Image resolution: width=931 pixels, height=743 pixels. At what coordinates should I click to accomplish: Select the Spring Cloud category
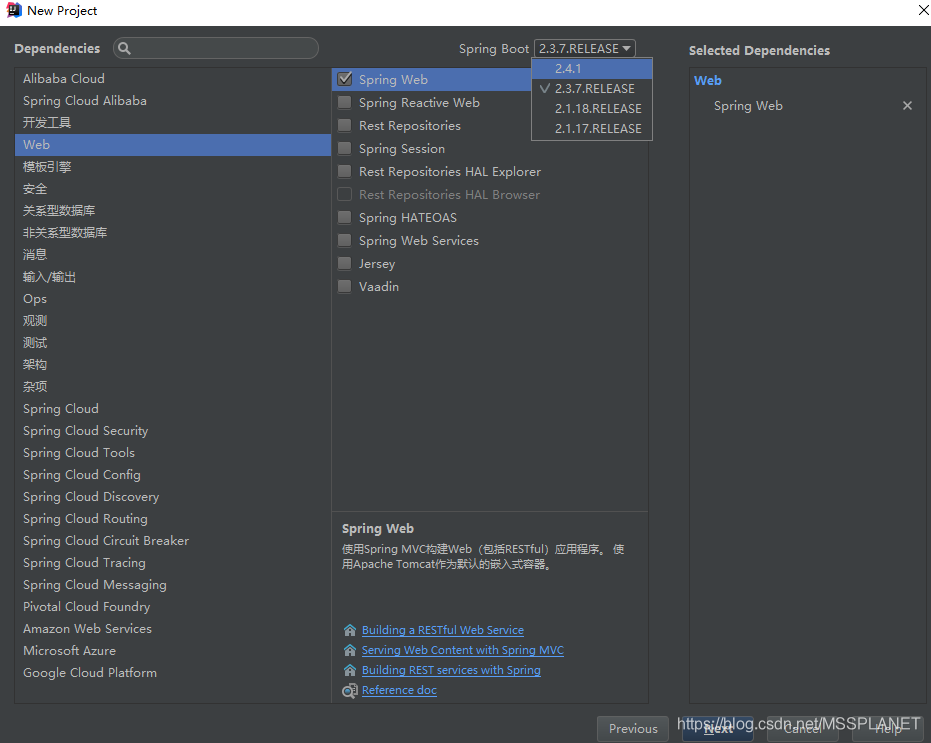pyautogui.click(x=173, y=409)
